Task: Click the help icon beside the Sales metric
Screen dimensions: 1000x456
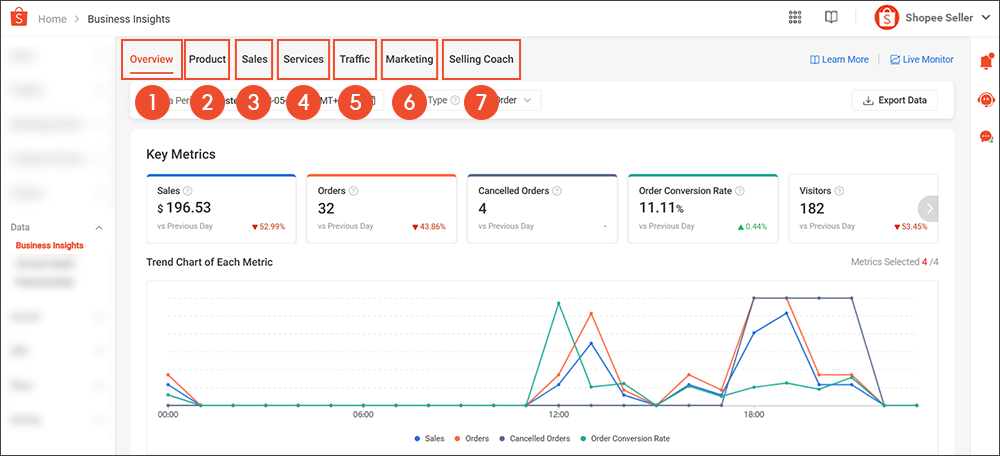Action: [x=187, y=191]
